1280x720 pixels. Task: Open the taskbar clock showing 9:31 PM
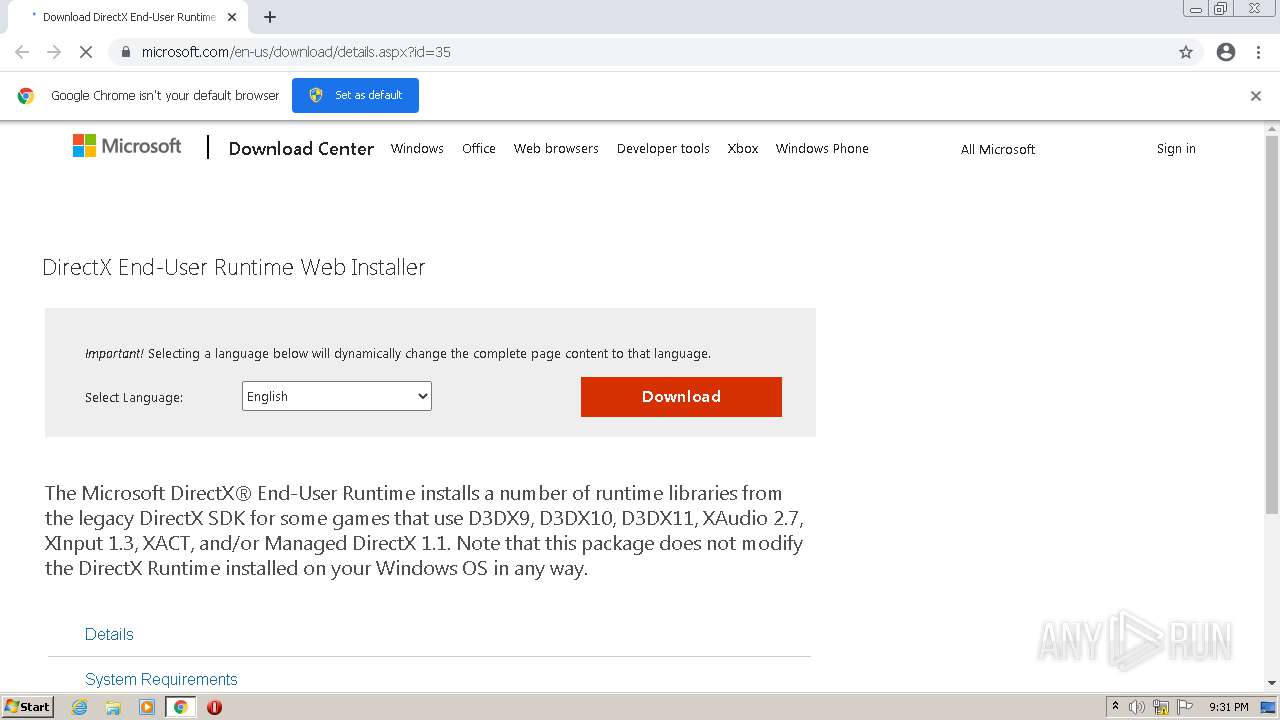click(1229, 707)
